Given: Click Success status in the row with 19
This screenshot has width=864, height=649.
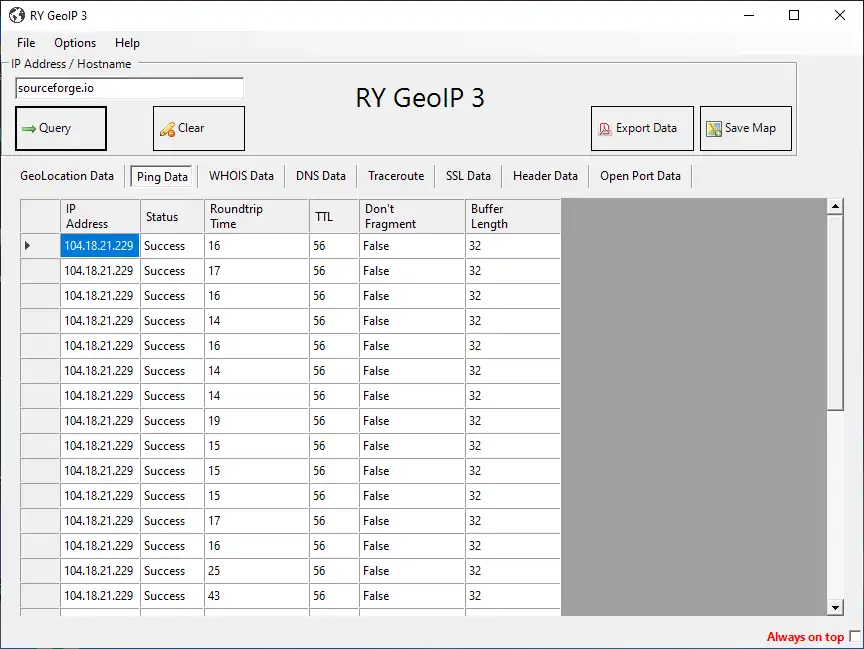Looking at the screenshot, I should 172,421.
